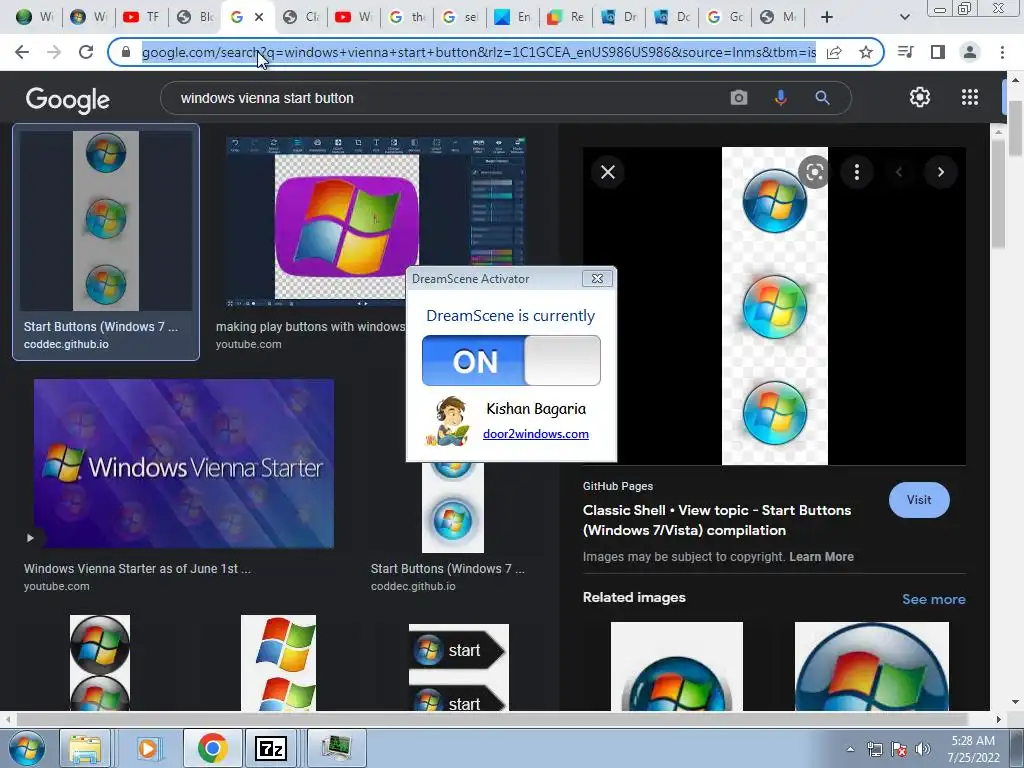Open new Chrome tab with plus
Viewport: 1024px width, 768px height.
click(827, 17)
